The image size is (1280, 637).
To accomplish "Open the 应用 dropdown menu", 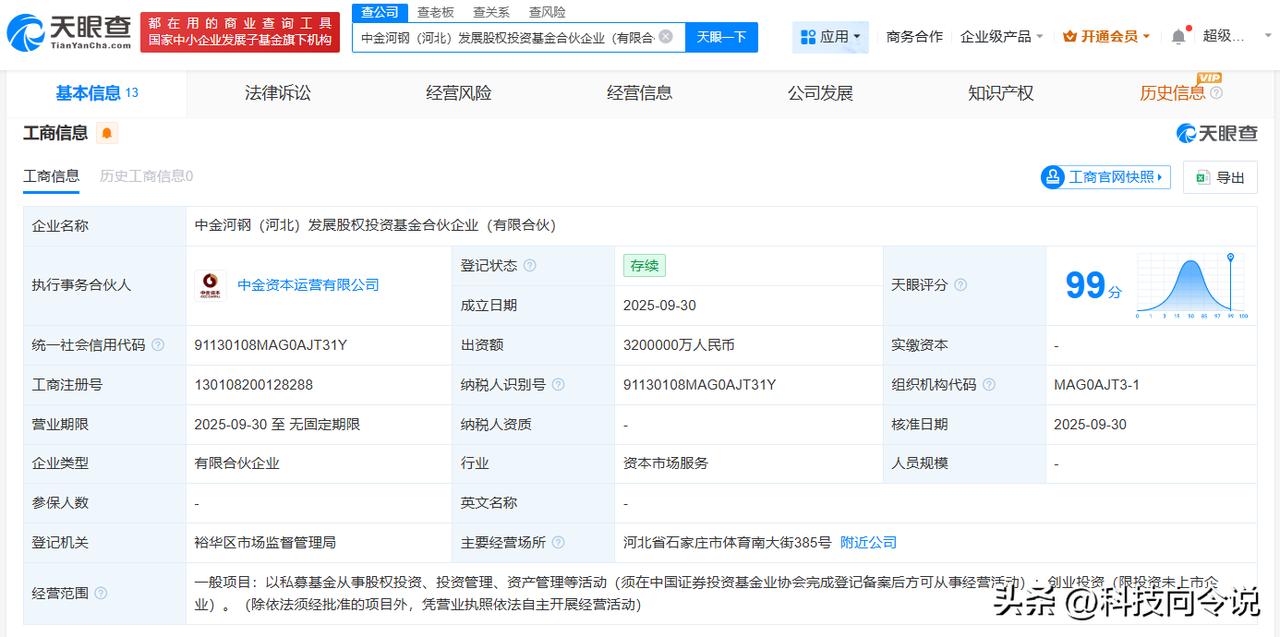I will [x=831, y=37].
